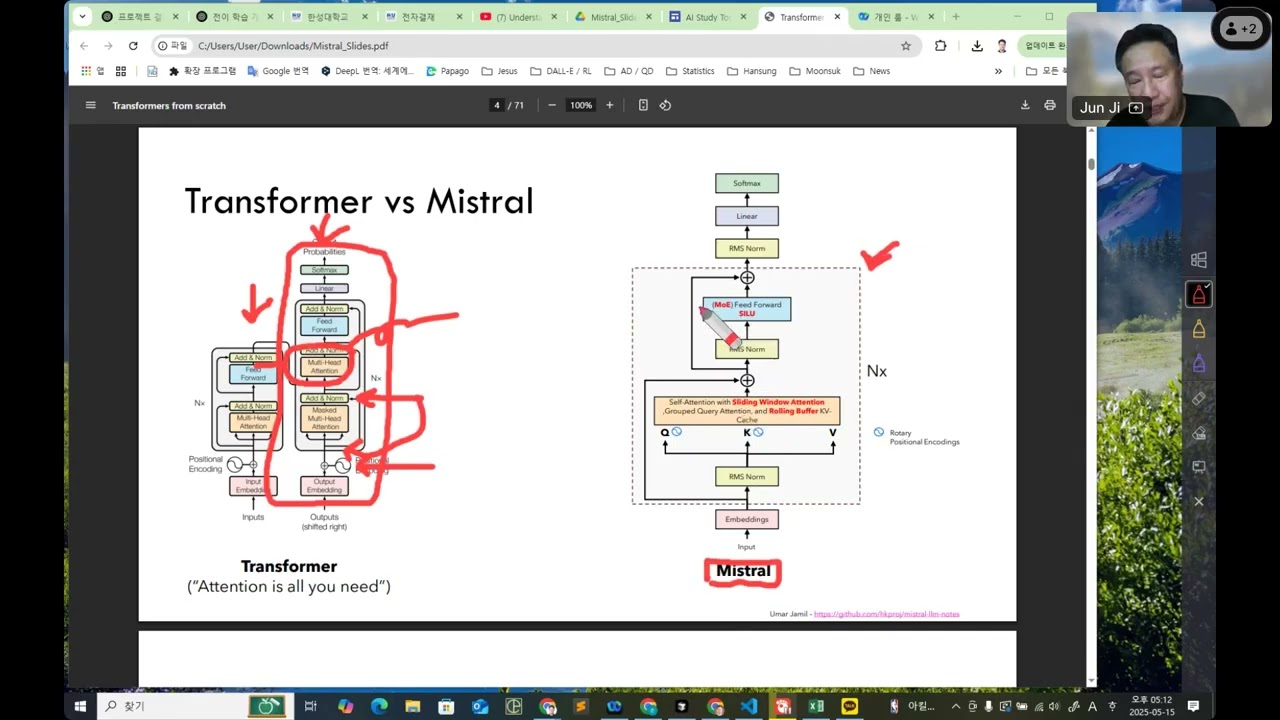Image resolution: width=1280 pixels, height=720 pixels.
Task: Open the Statistics bookmark folder
Action: click(x=689, y=71)
